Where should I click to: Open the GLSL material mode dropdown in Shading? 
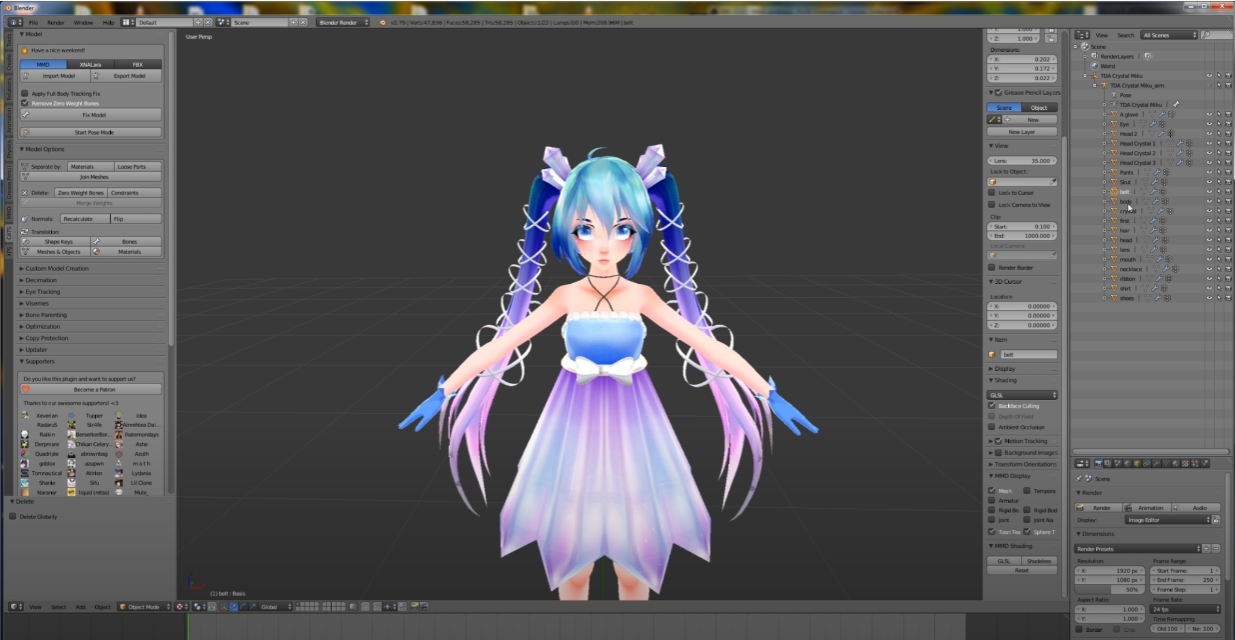pyautogui.click(x=1022, y=395)
